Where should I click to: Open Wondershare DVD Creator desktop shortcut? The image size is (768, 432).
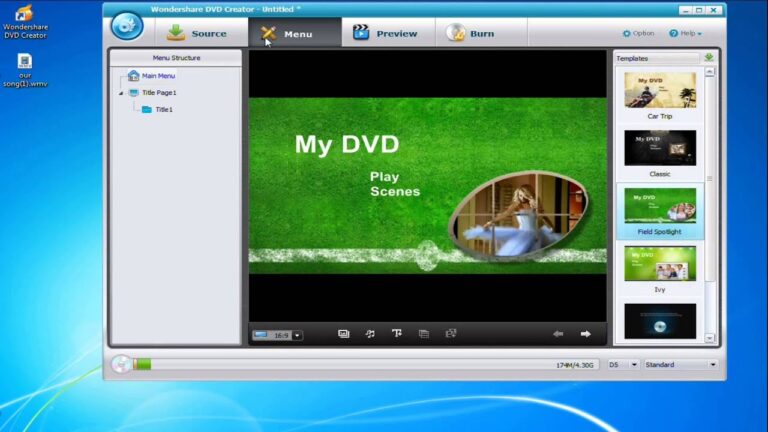coord(25,22)
